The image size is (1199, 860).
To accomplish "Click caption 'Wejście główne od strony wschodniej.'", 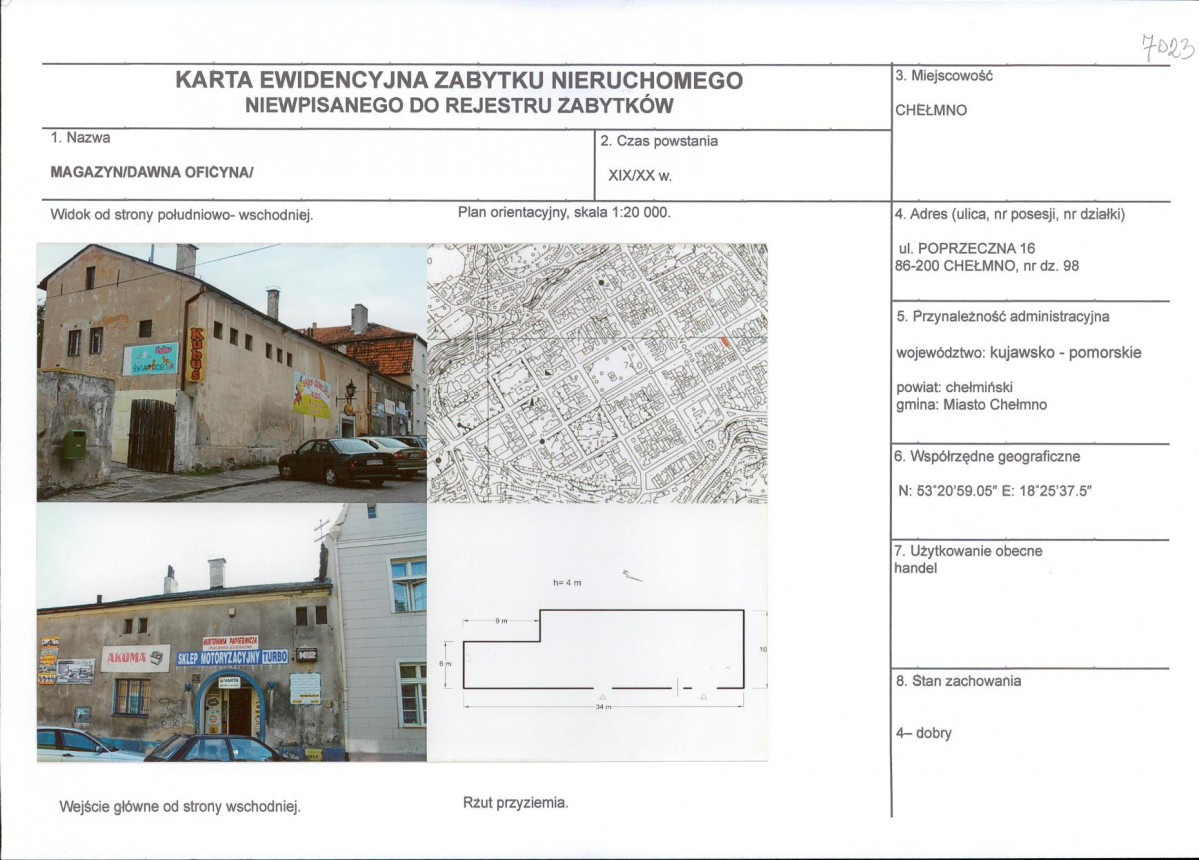I will coord(180,806).
